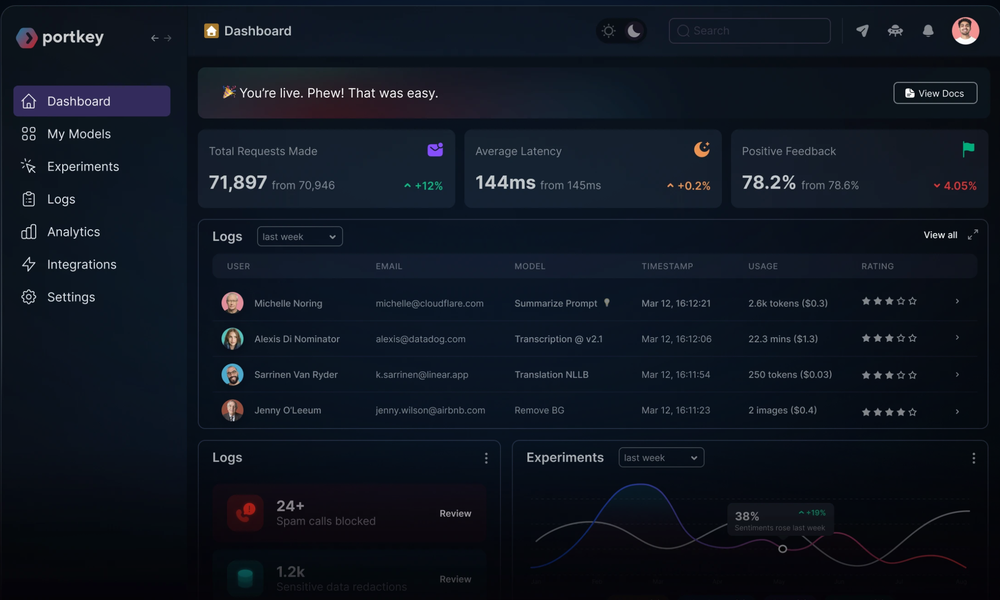Click the UFO icon in the top bar
Viewport: 1000px width, 600px height.
tap(895, 30)
